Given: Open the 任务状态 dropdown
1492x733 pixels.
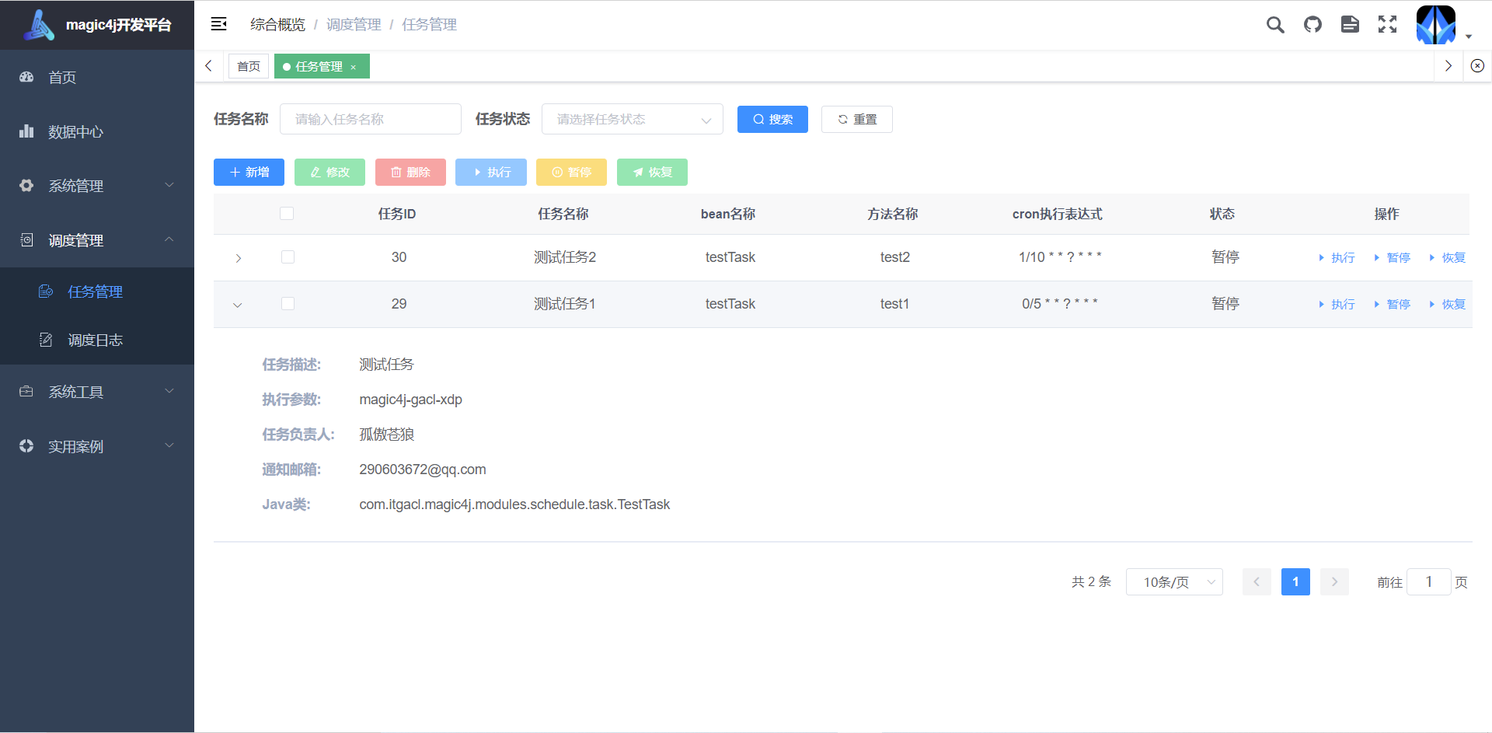Looking at the screenshot, I should point(632,119).
